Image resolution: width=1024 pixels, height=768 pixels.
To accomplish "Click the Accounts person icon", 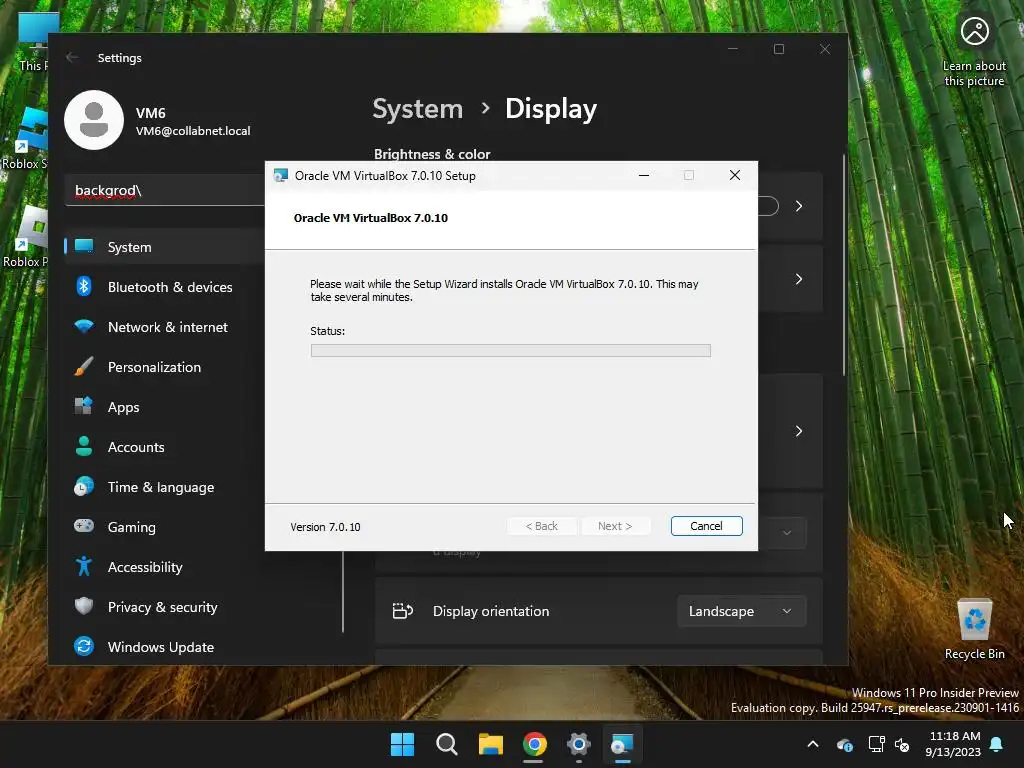I will pyautogui.click(x=84, y=446).
